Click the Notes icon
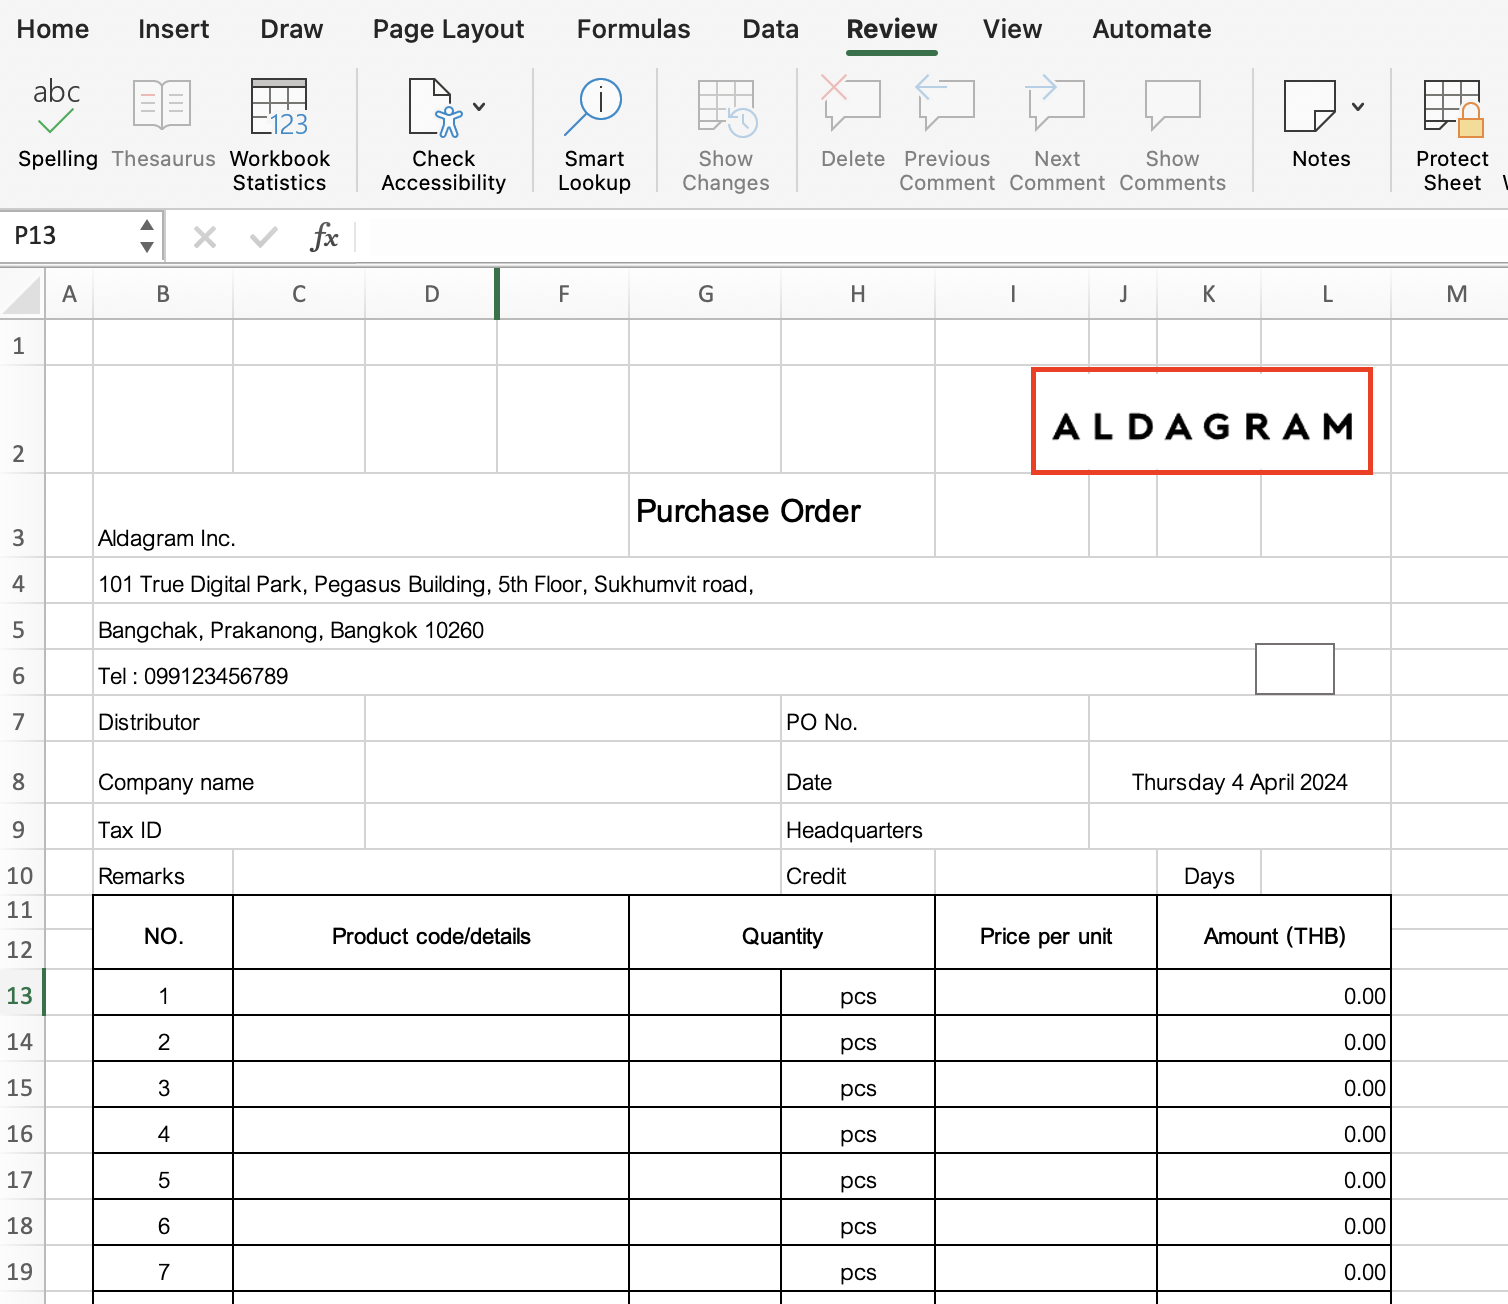 (1311, 110)
